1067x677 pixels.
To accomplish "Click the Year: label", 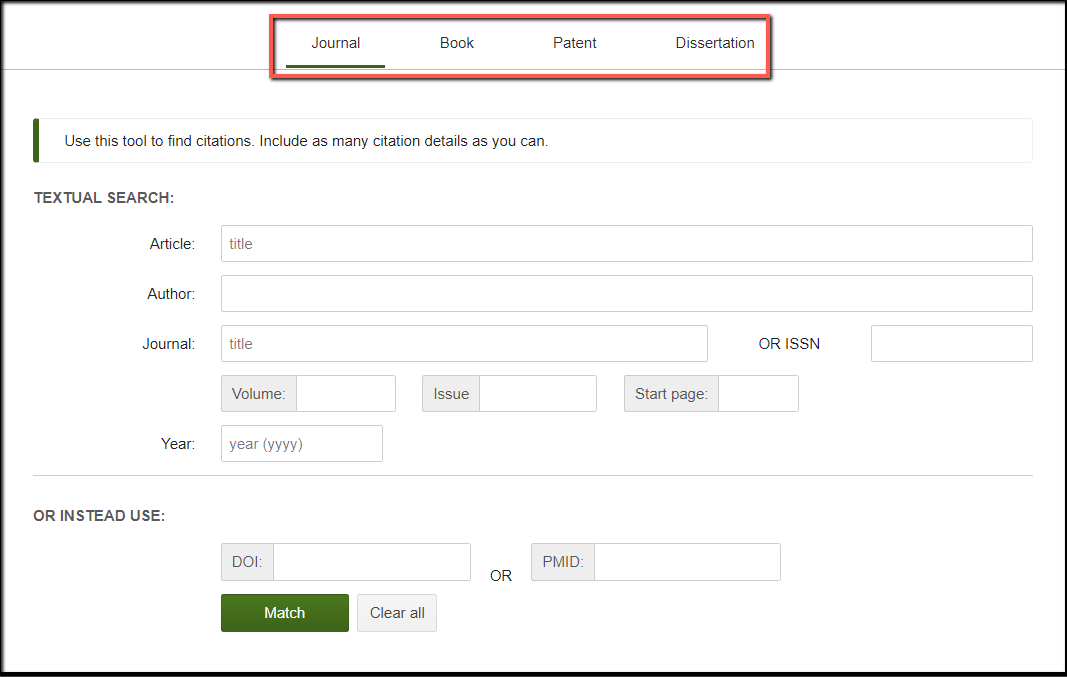I will (178, 444).
